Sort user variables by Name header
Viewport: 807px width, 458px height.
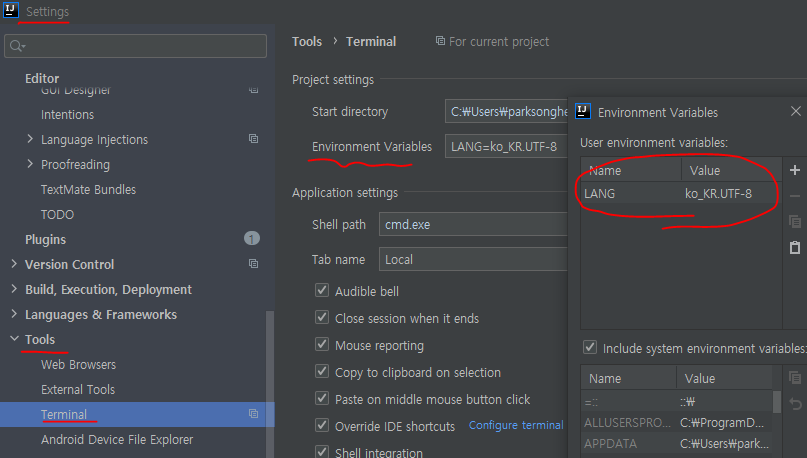(631, 170)
